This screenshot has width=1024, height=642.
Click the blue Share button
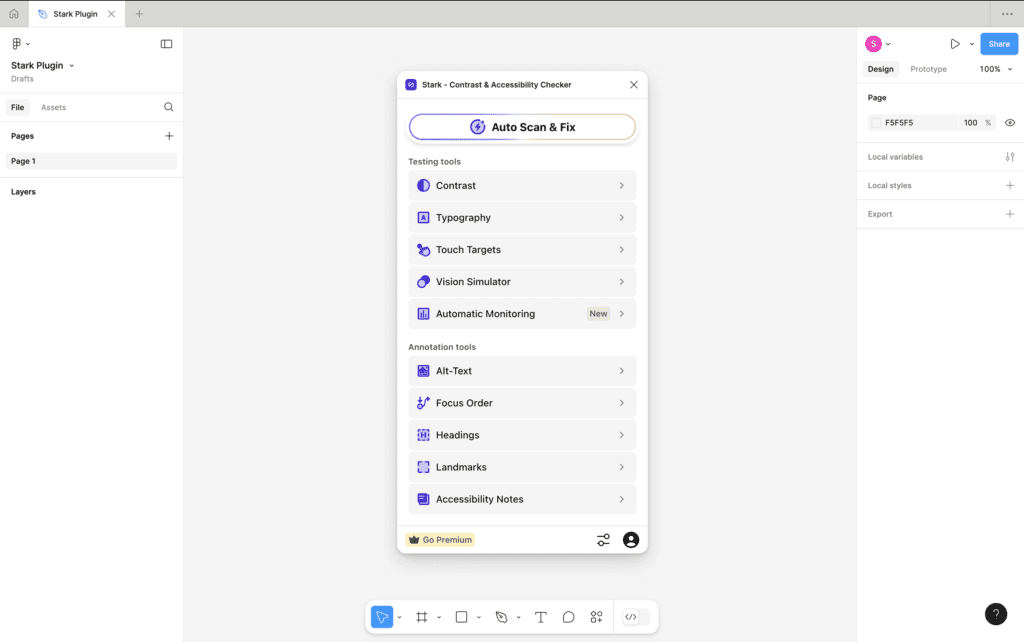tap(999, 44)
